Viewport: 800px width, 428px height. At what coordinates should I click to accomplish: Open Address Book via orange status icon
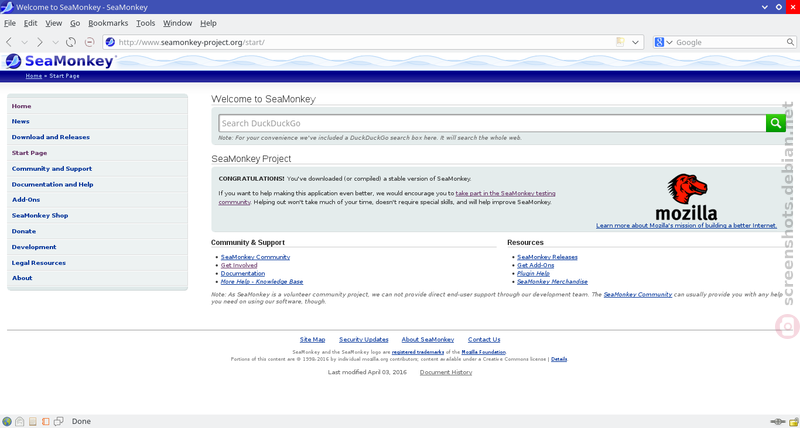pos(45,421)
